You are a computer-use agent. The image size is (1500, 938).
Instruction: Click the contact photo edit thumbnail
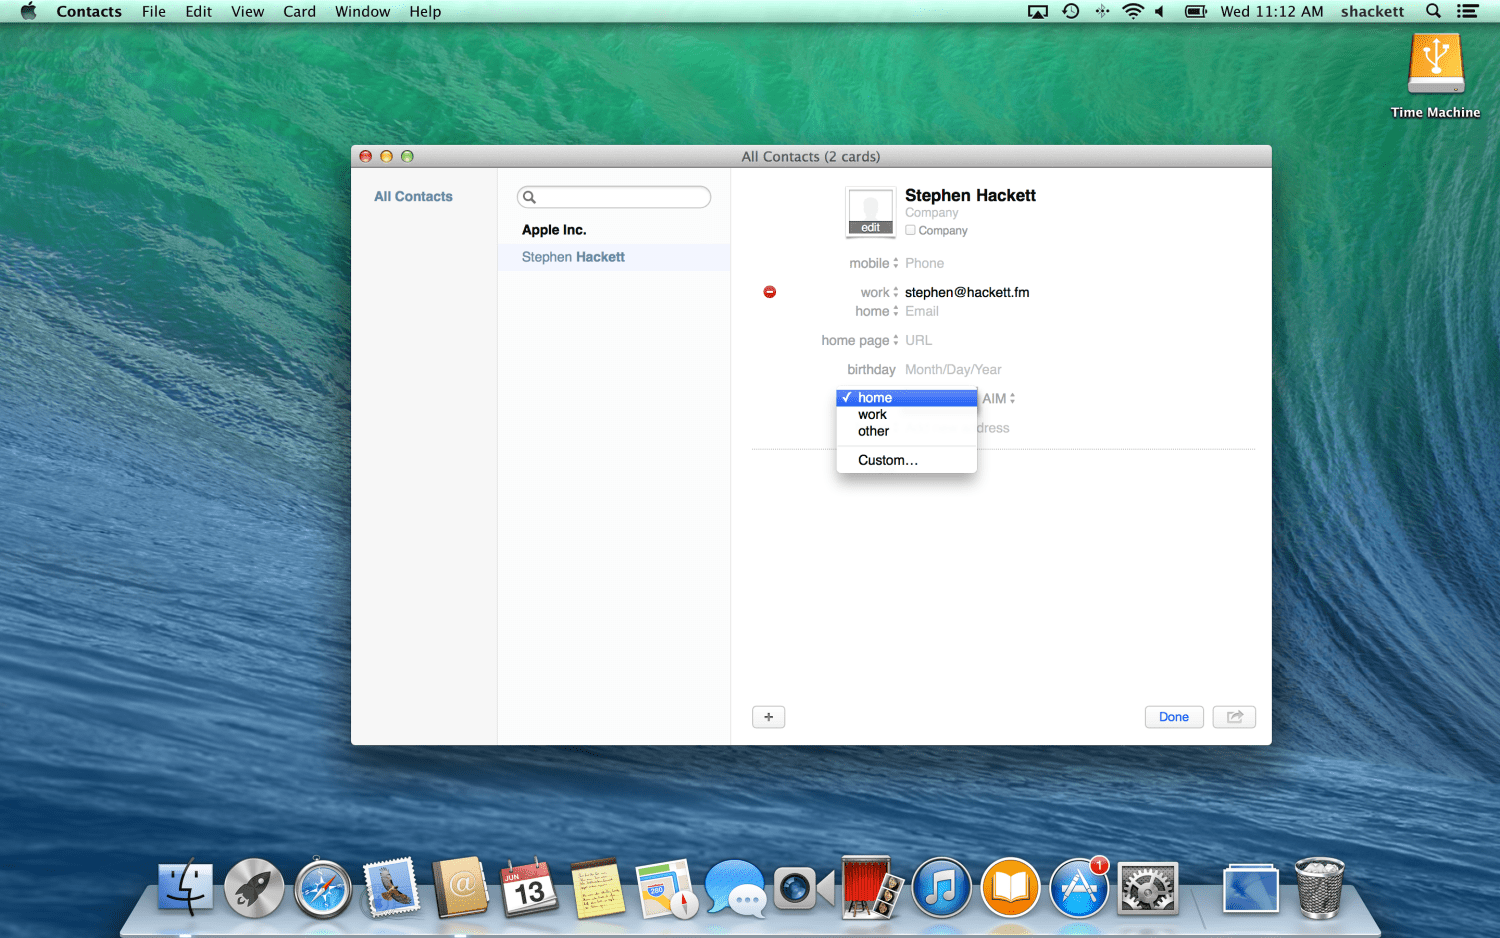coord(870,213)
